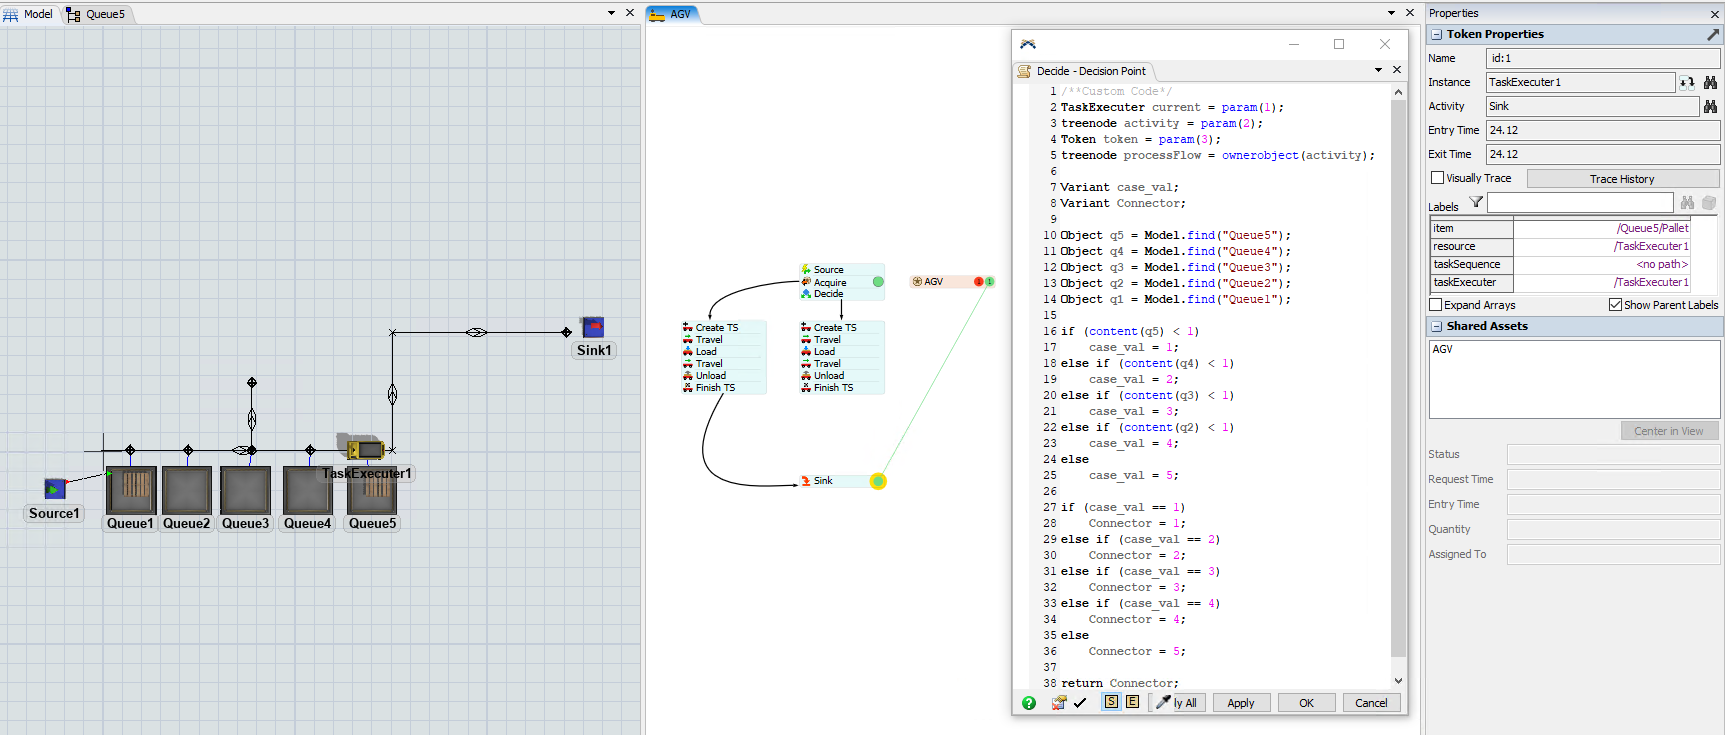1725x735 pixels.
Task: Select the Sink1 object in model
Action: (x=593, y=328)
